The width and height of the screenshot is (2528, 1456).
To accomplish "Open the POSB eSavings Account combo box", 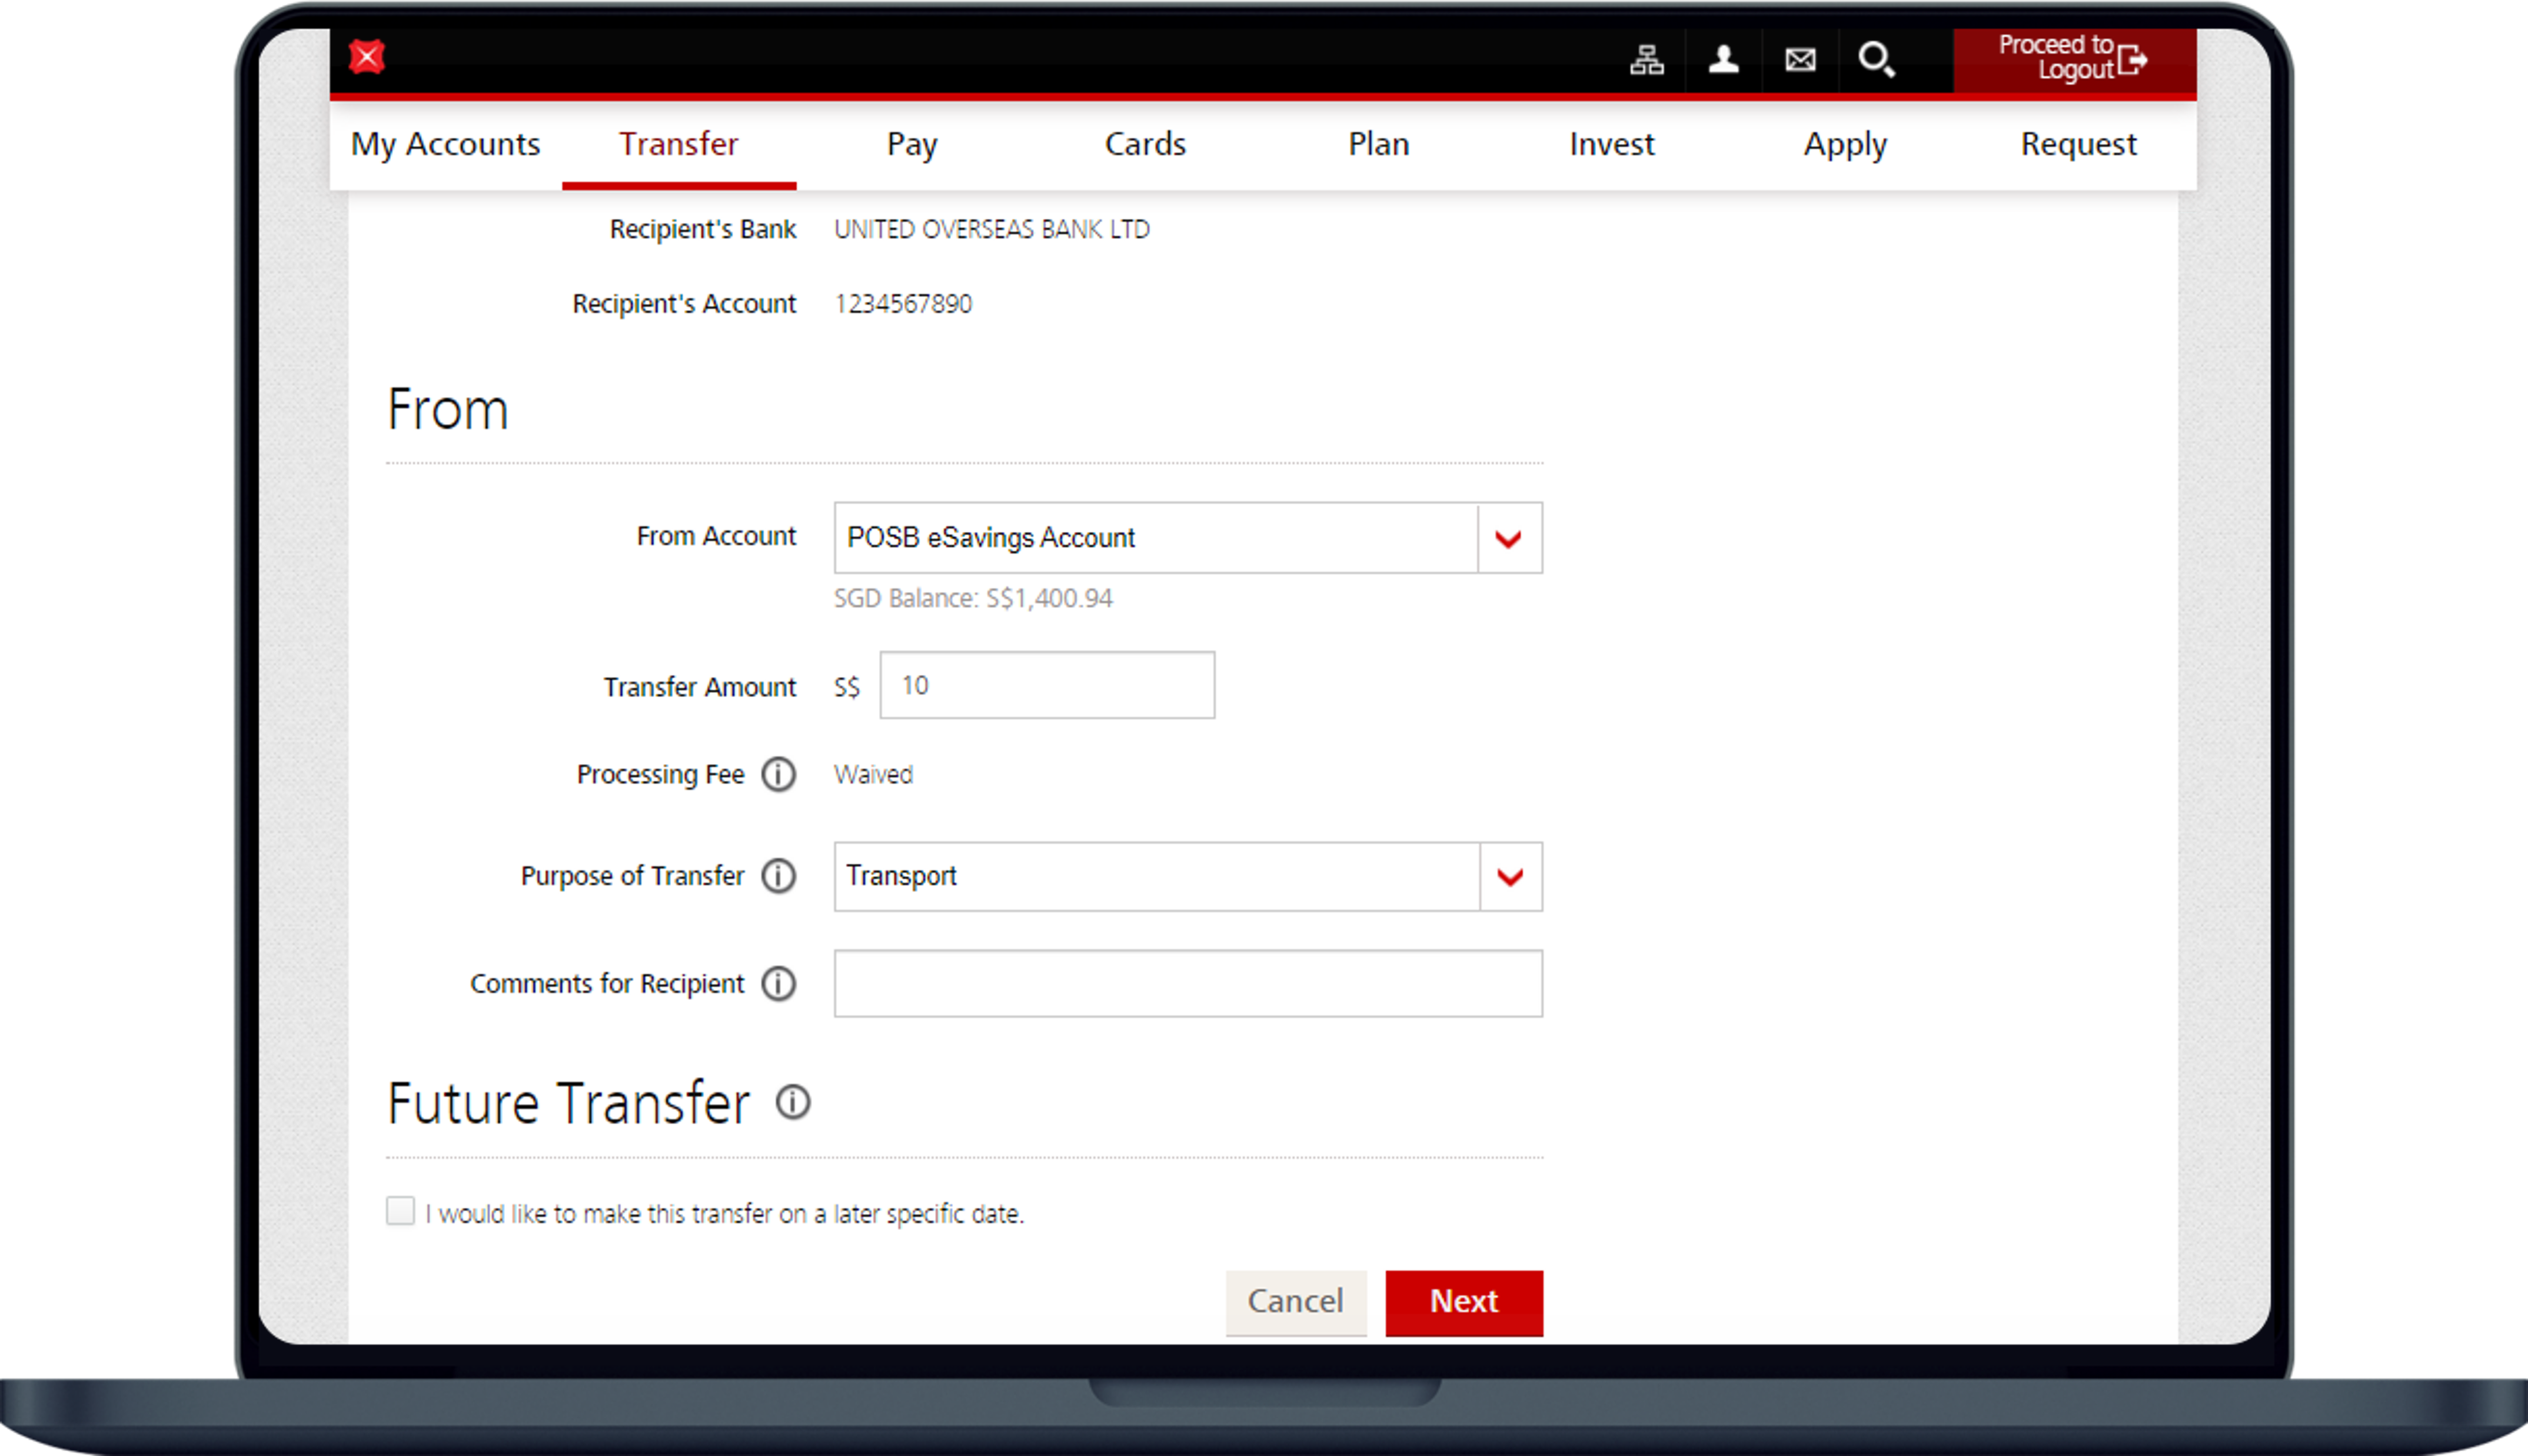I will coord(1155,539).
